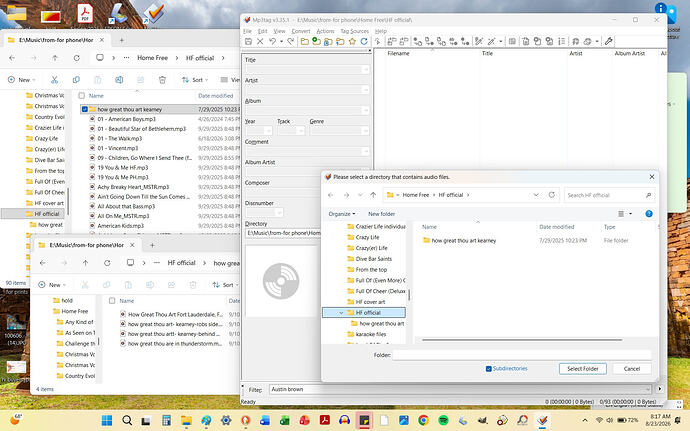Open the Organize dropdown in folder dialog

click(341, 214)
